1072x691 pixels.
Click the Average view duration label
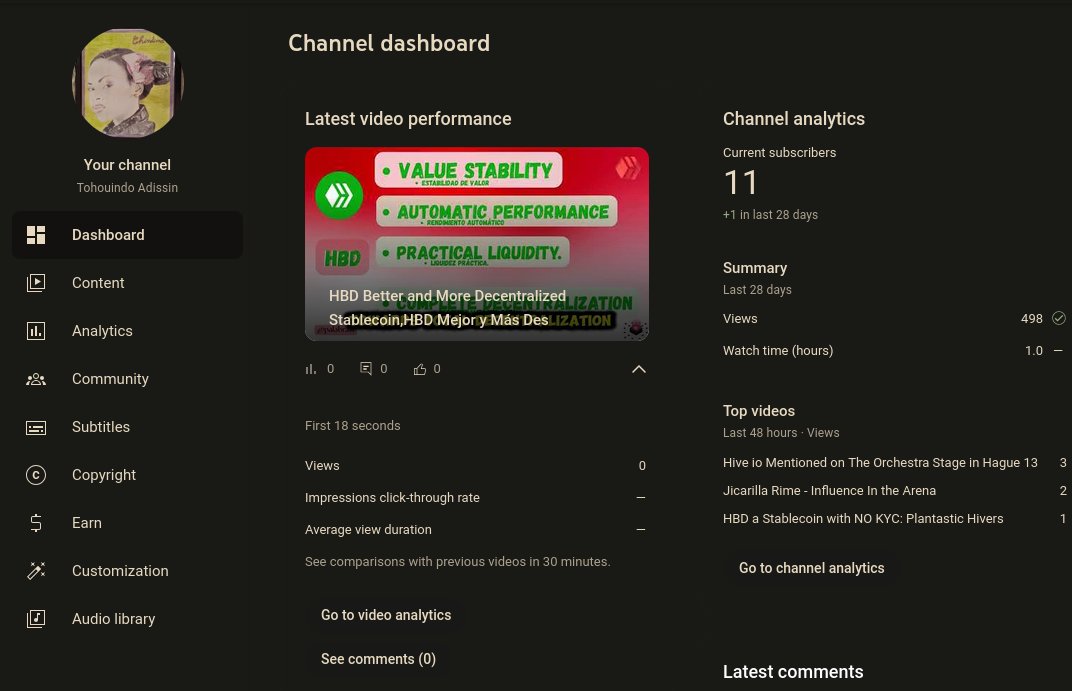[368, 530]
